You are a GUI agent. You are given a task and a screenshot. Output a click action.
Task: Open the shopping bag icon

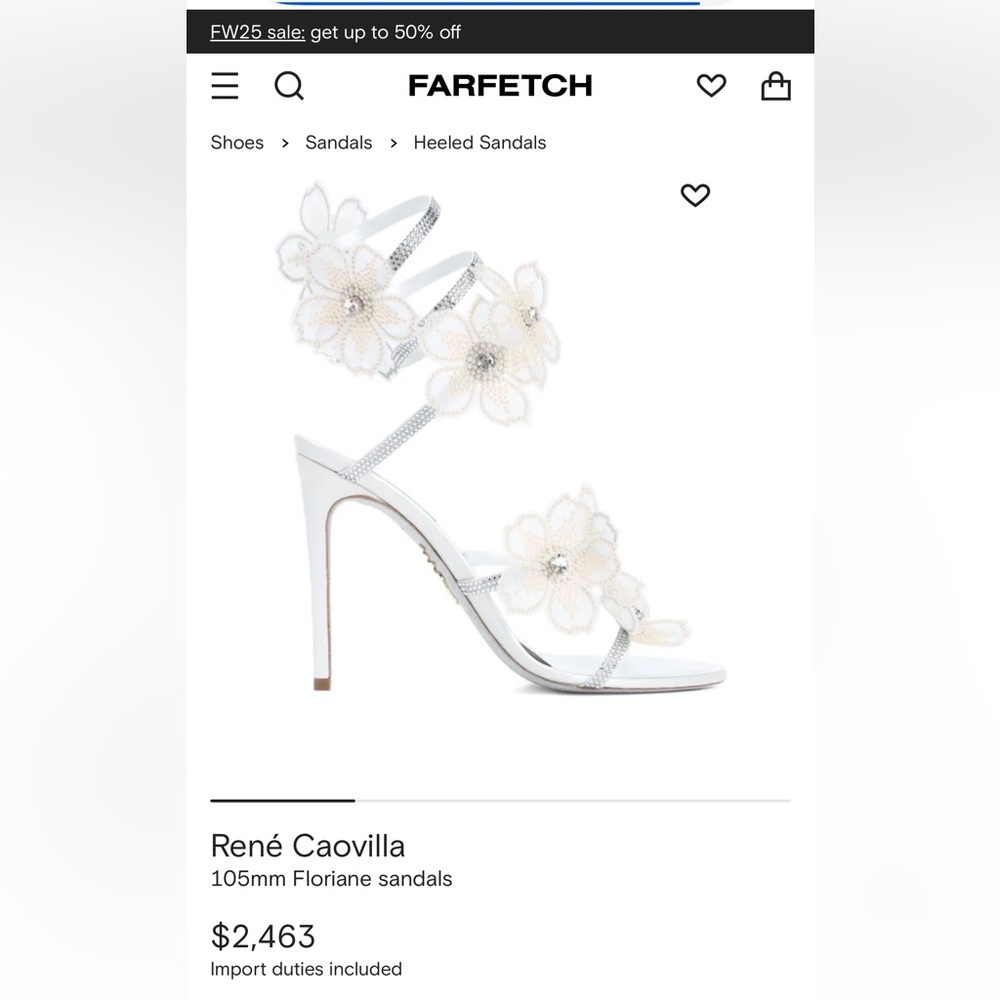click(x=776, y=85)
